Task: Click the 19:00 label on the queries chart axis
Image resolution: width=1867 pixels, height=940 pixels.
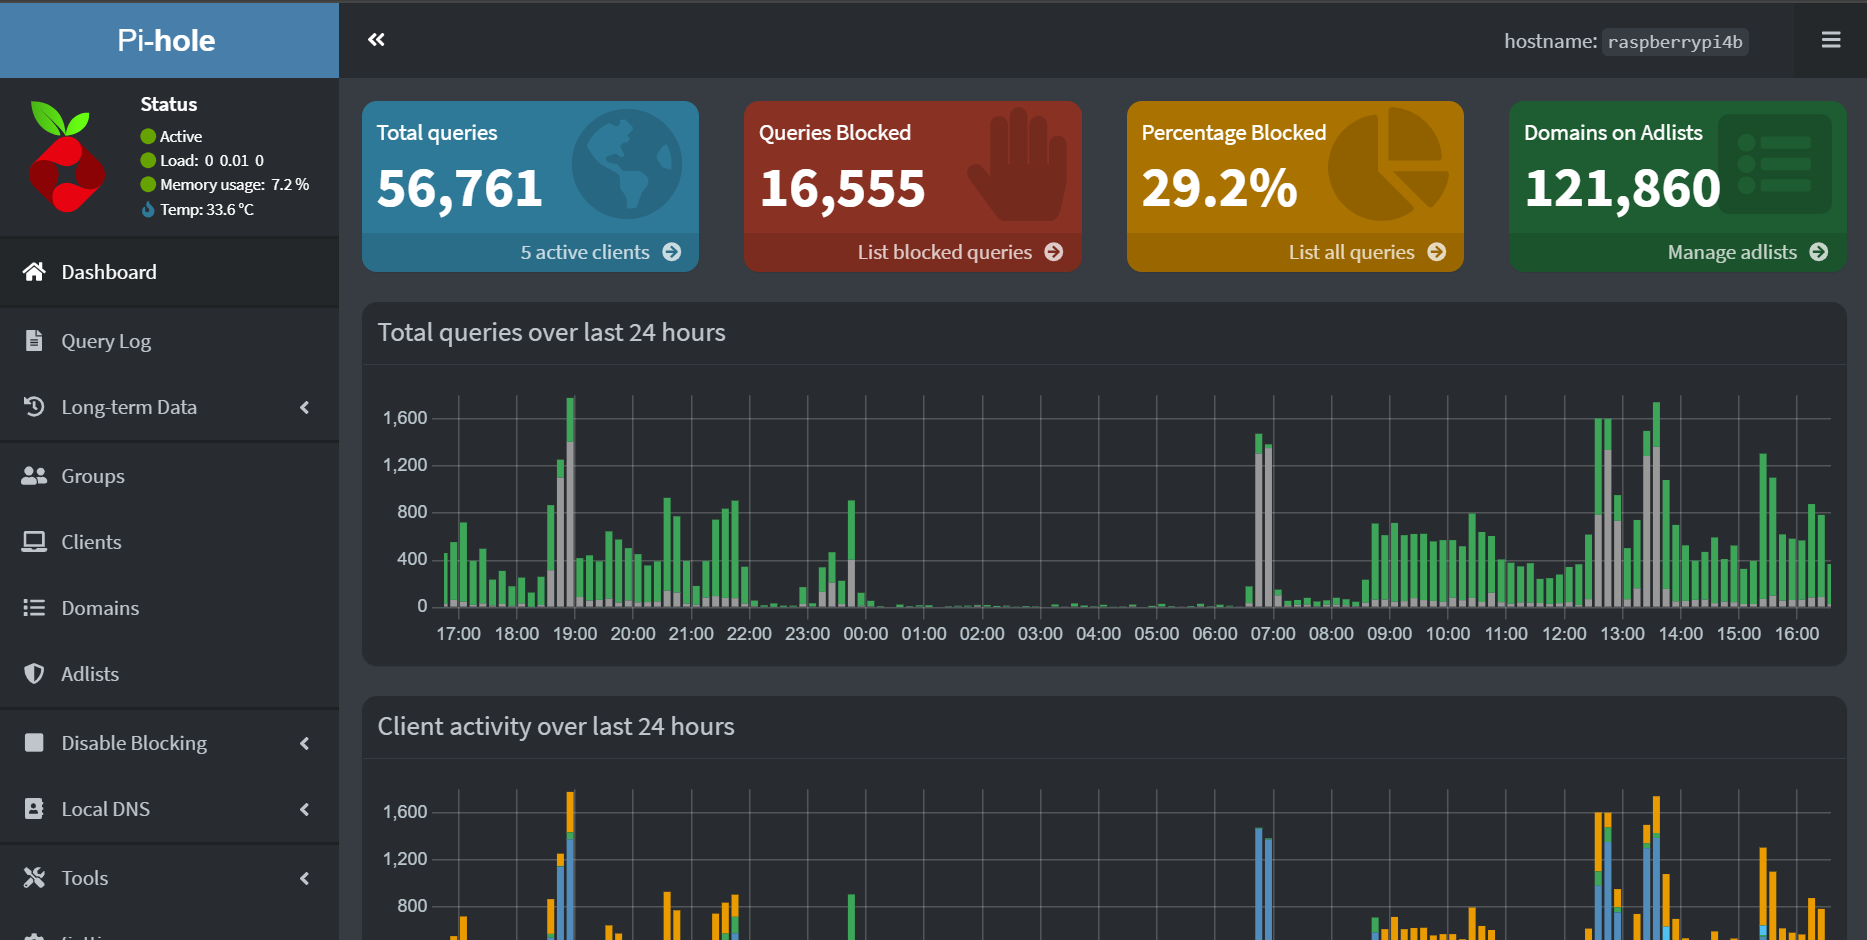Action: coord(575,634)
